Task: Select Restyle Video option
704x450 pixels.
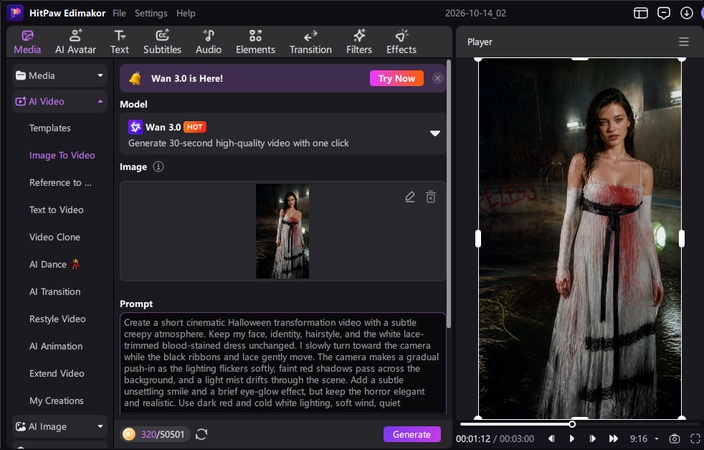Action: (57, 319)
